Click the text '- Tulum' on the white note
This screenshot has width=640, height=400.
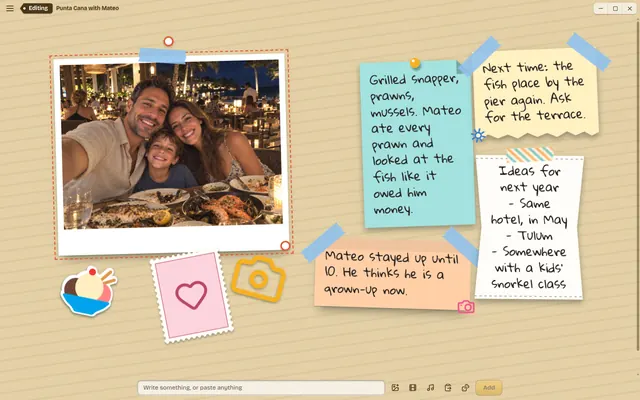pyautogui.click(x=529, y=236)
